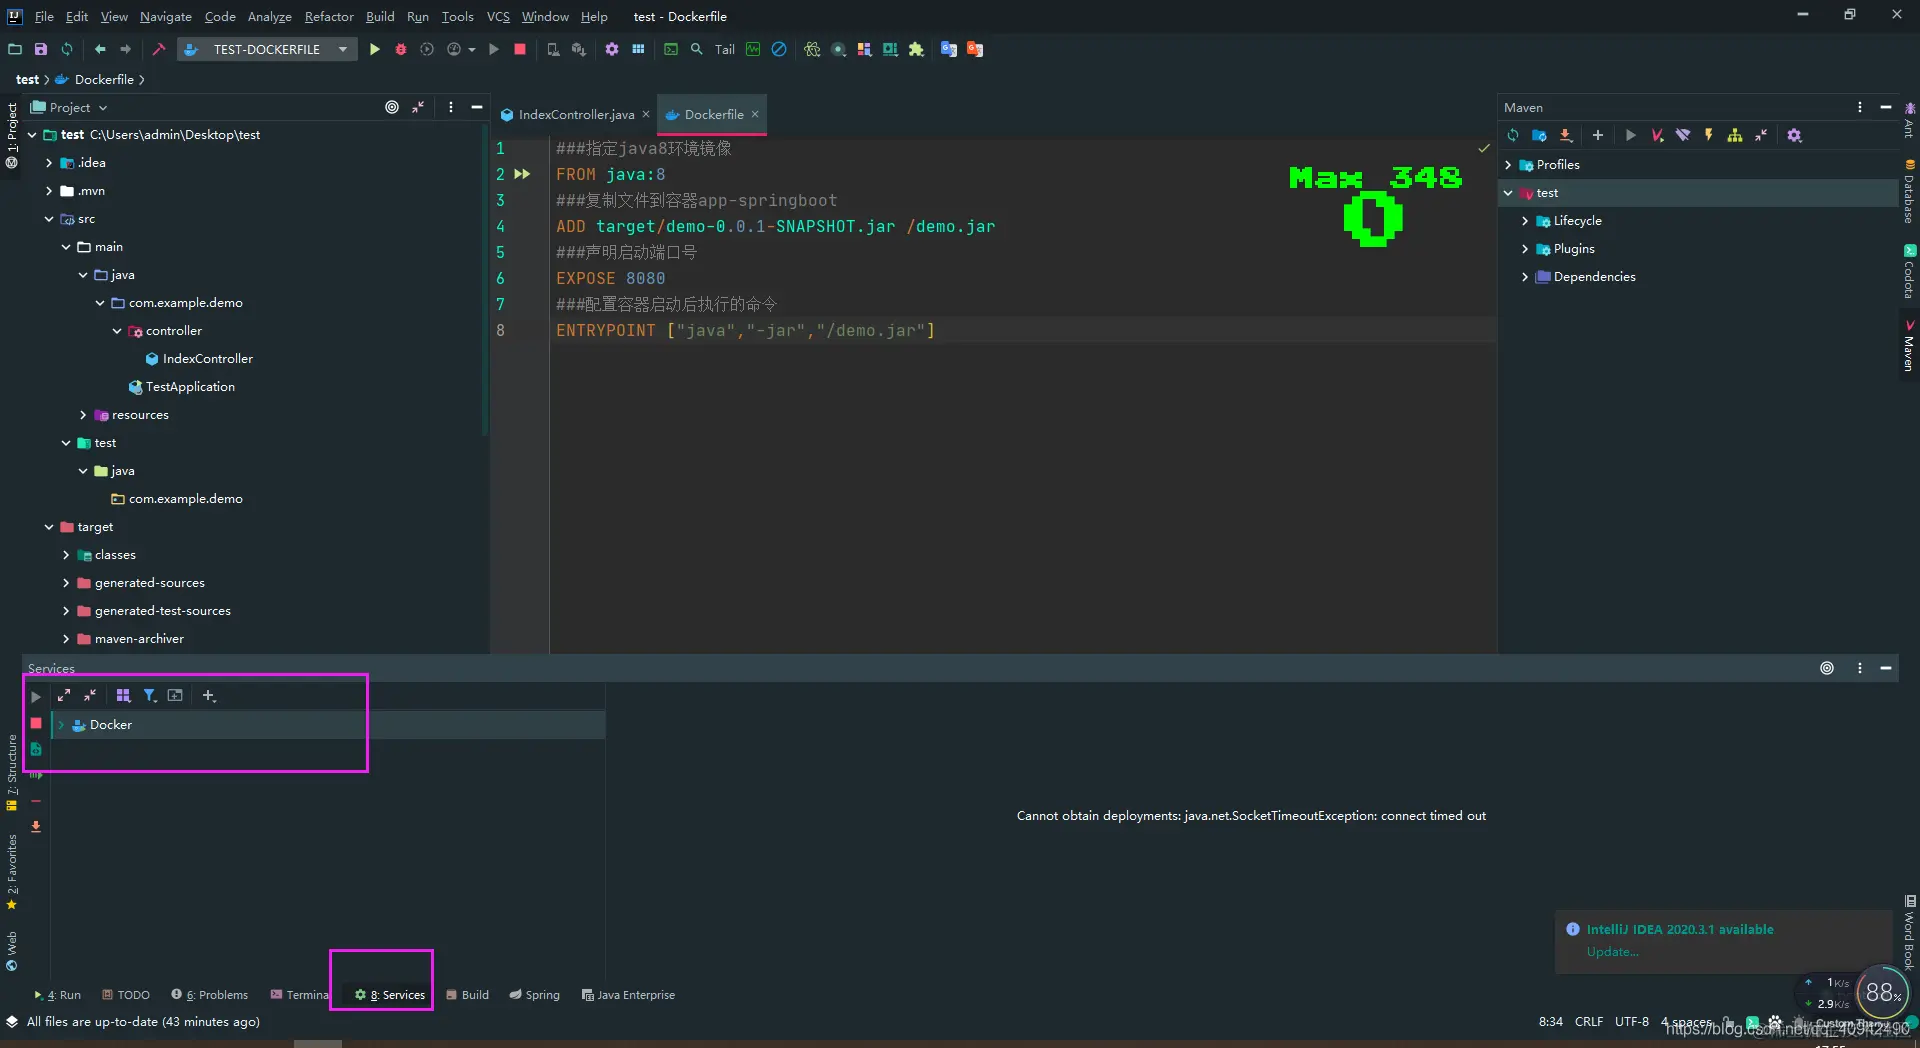Viewport: 1920px width, 1048px height.
Task: Toggle Maven offline mode
Action: click(1683, 135)
